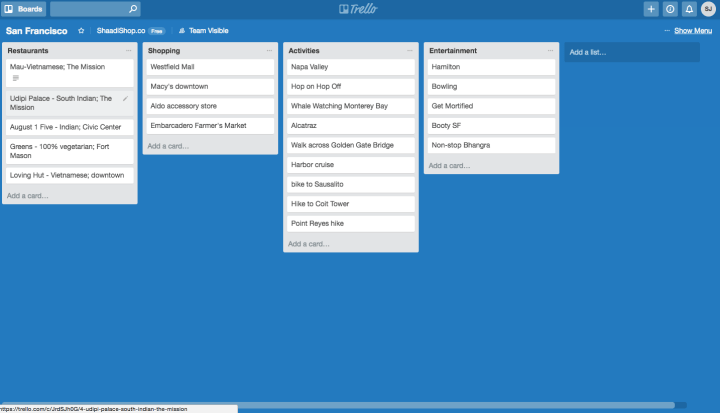
Task: Open Activities list actions menu
Action: [x=409, y=50]
